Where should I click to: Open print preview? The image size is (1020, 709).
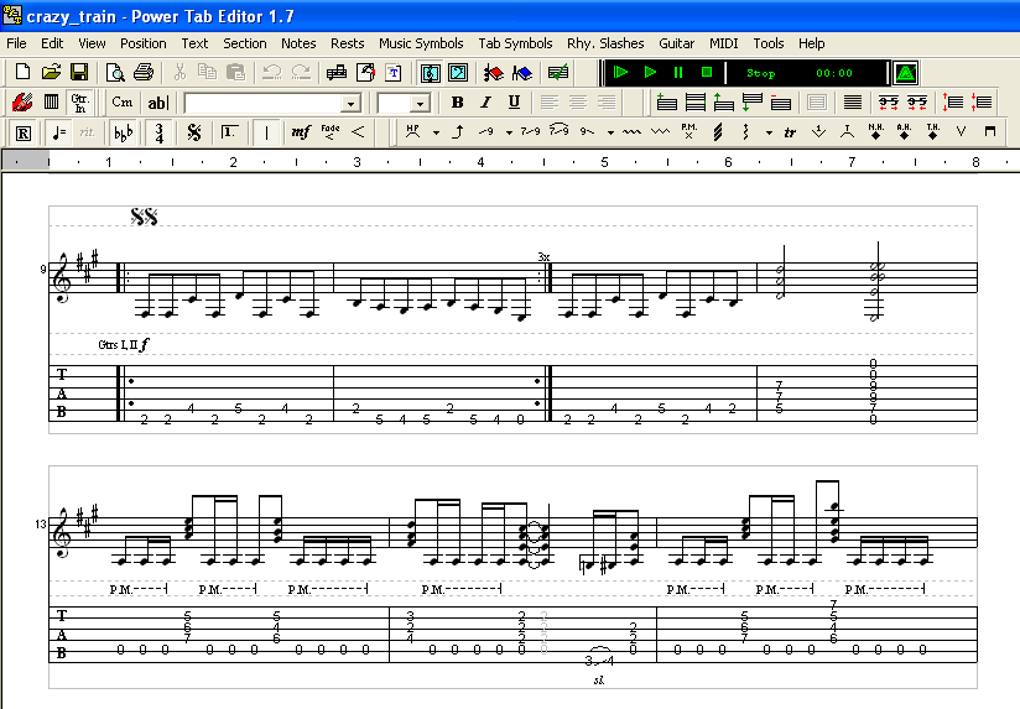tap(115, 72)
